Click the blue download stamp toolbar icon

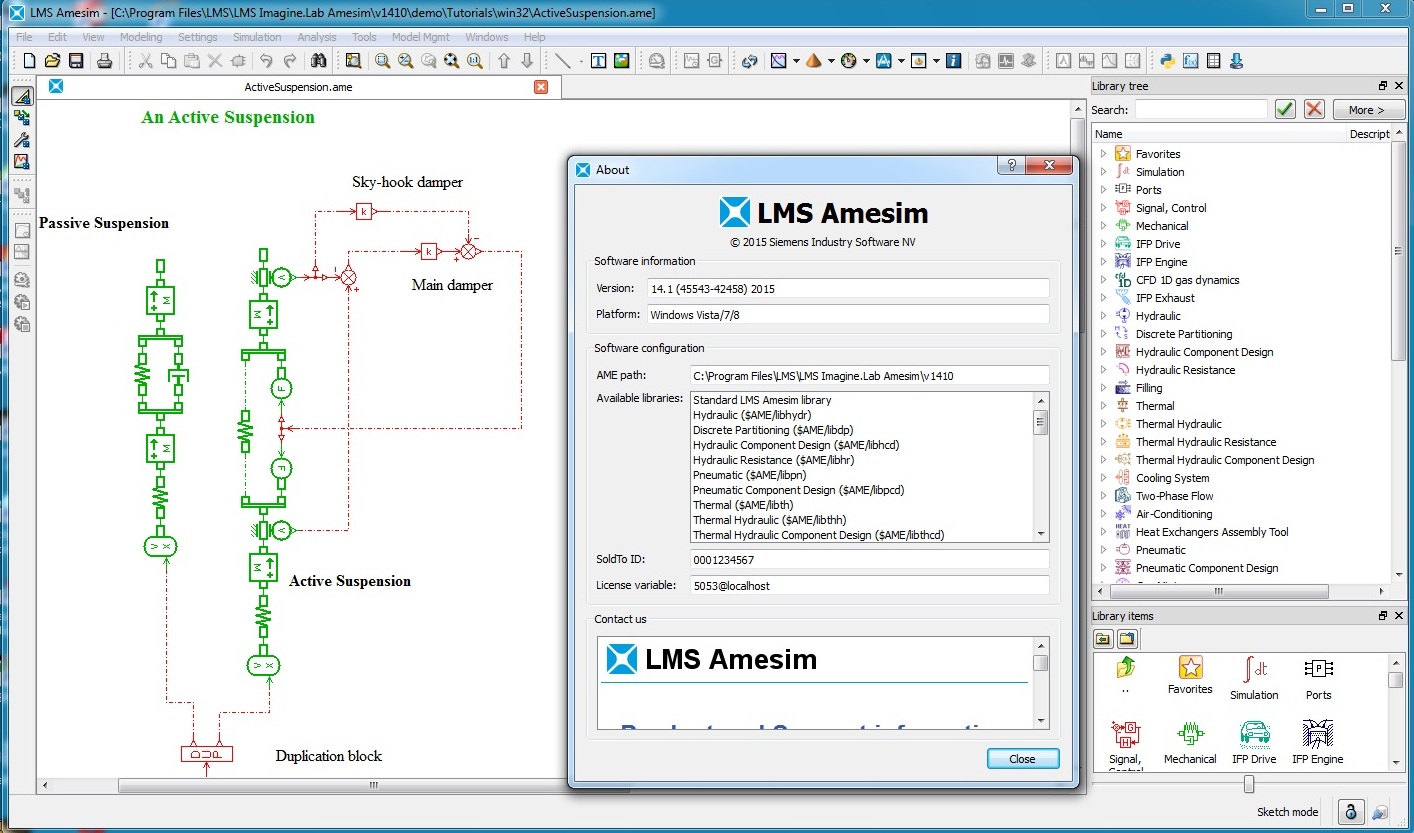point(1236,61)
